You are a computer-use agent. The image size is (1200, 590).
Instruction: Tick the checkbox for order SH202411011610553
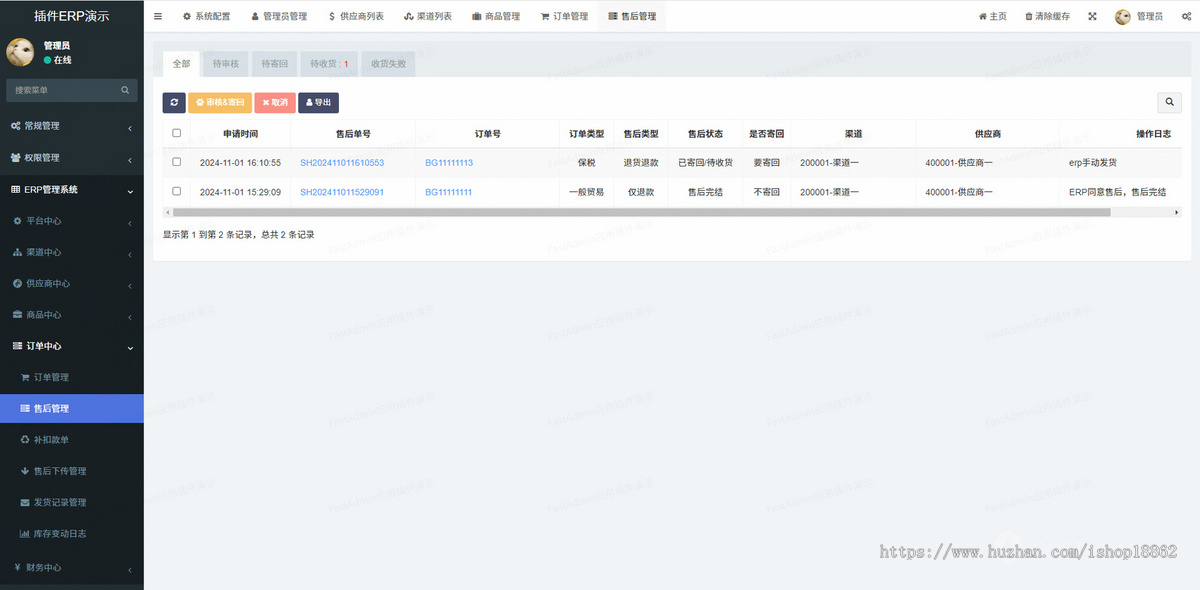pyautogui.click(x=177, y=161)
